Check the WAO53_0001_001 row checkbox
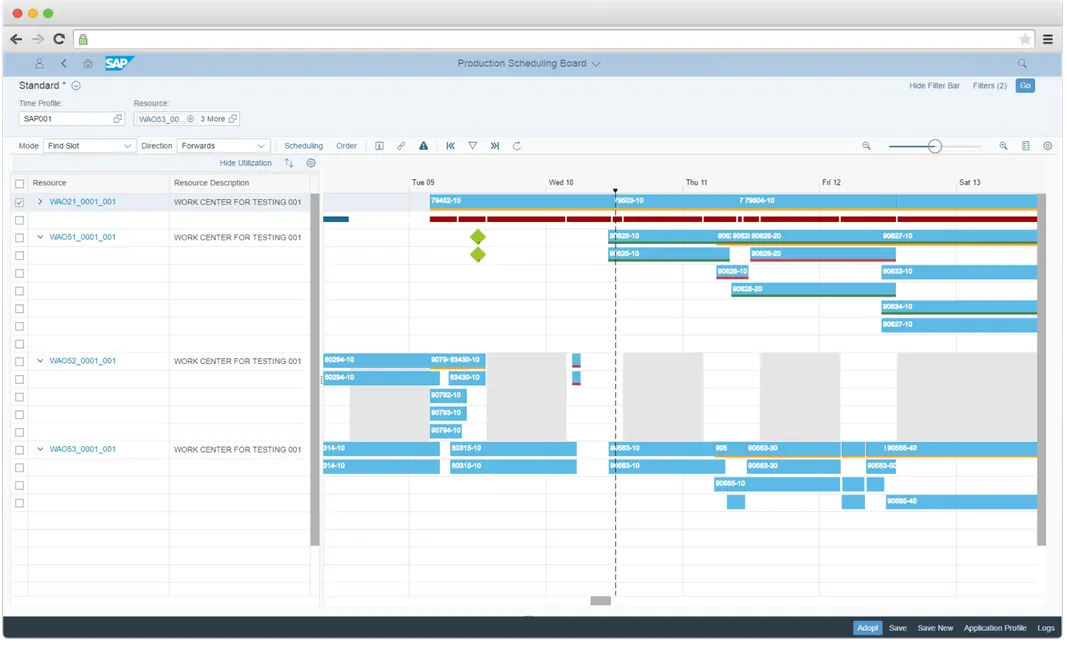The height and width of the screenshot is (646, 1067). click(x=20, y=451)
